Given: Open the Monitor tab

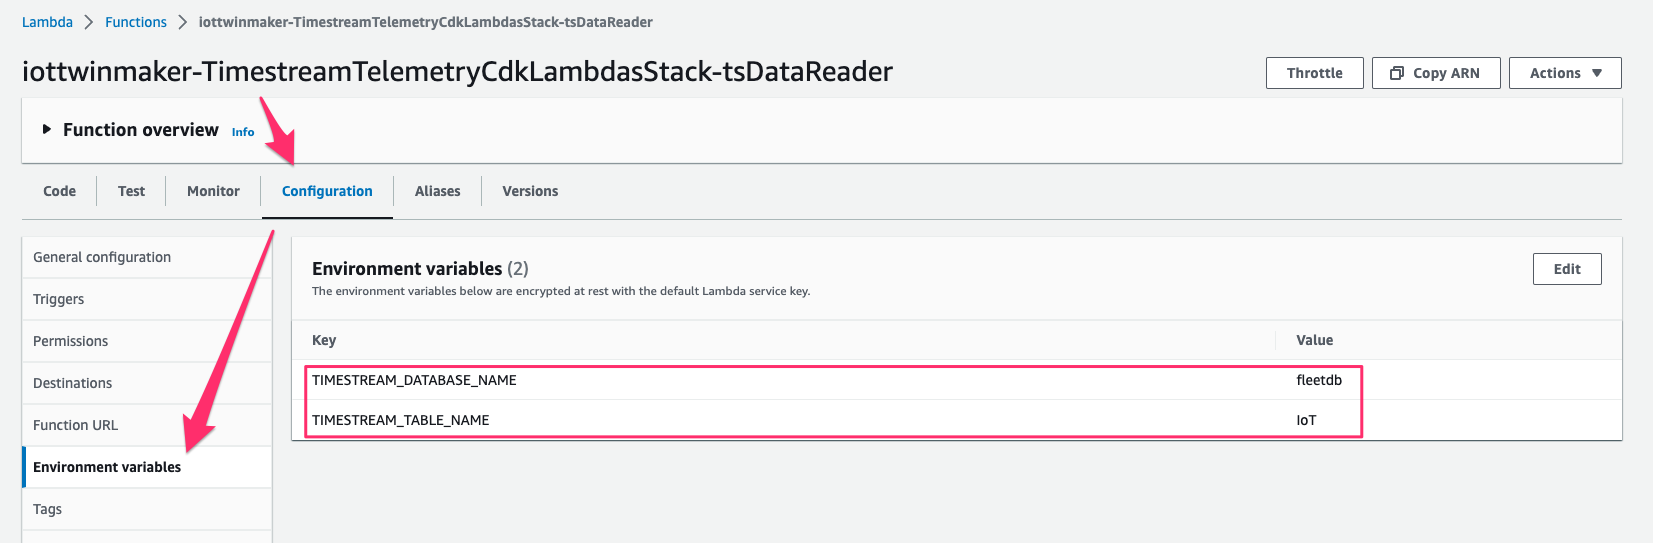Looking at the screenshot, I should [x=213, y=191].
